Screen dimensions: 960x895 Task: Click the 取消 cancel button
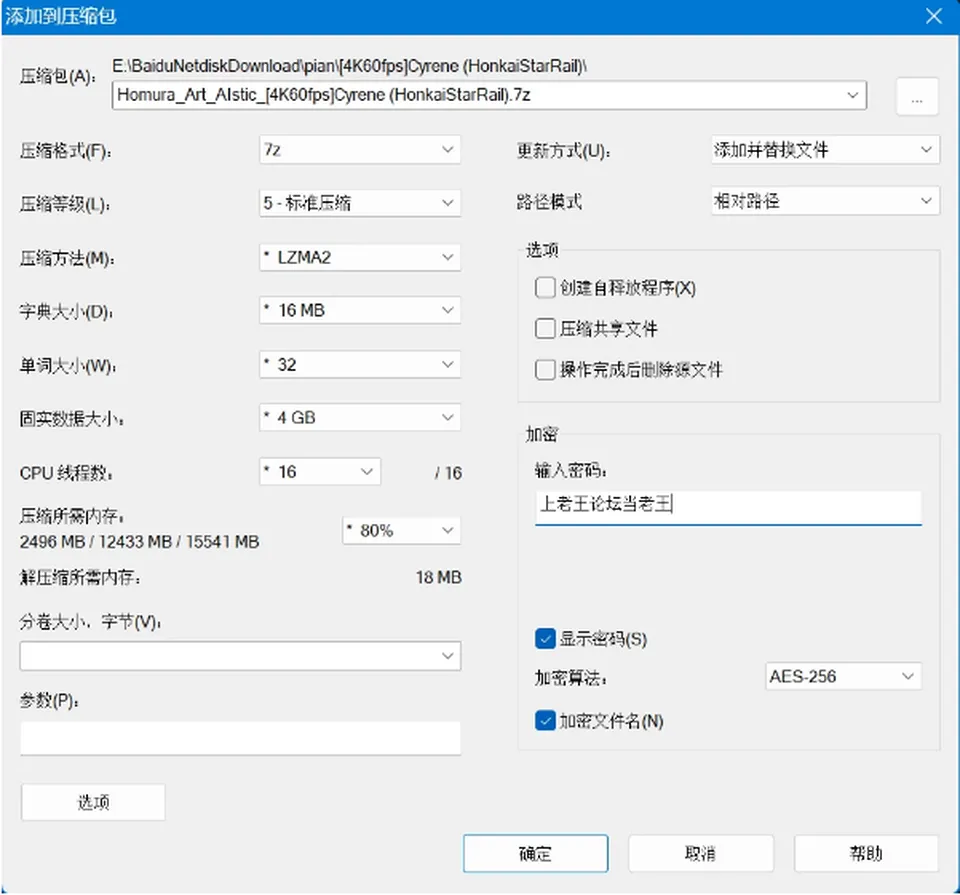tap(701, 853)
